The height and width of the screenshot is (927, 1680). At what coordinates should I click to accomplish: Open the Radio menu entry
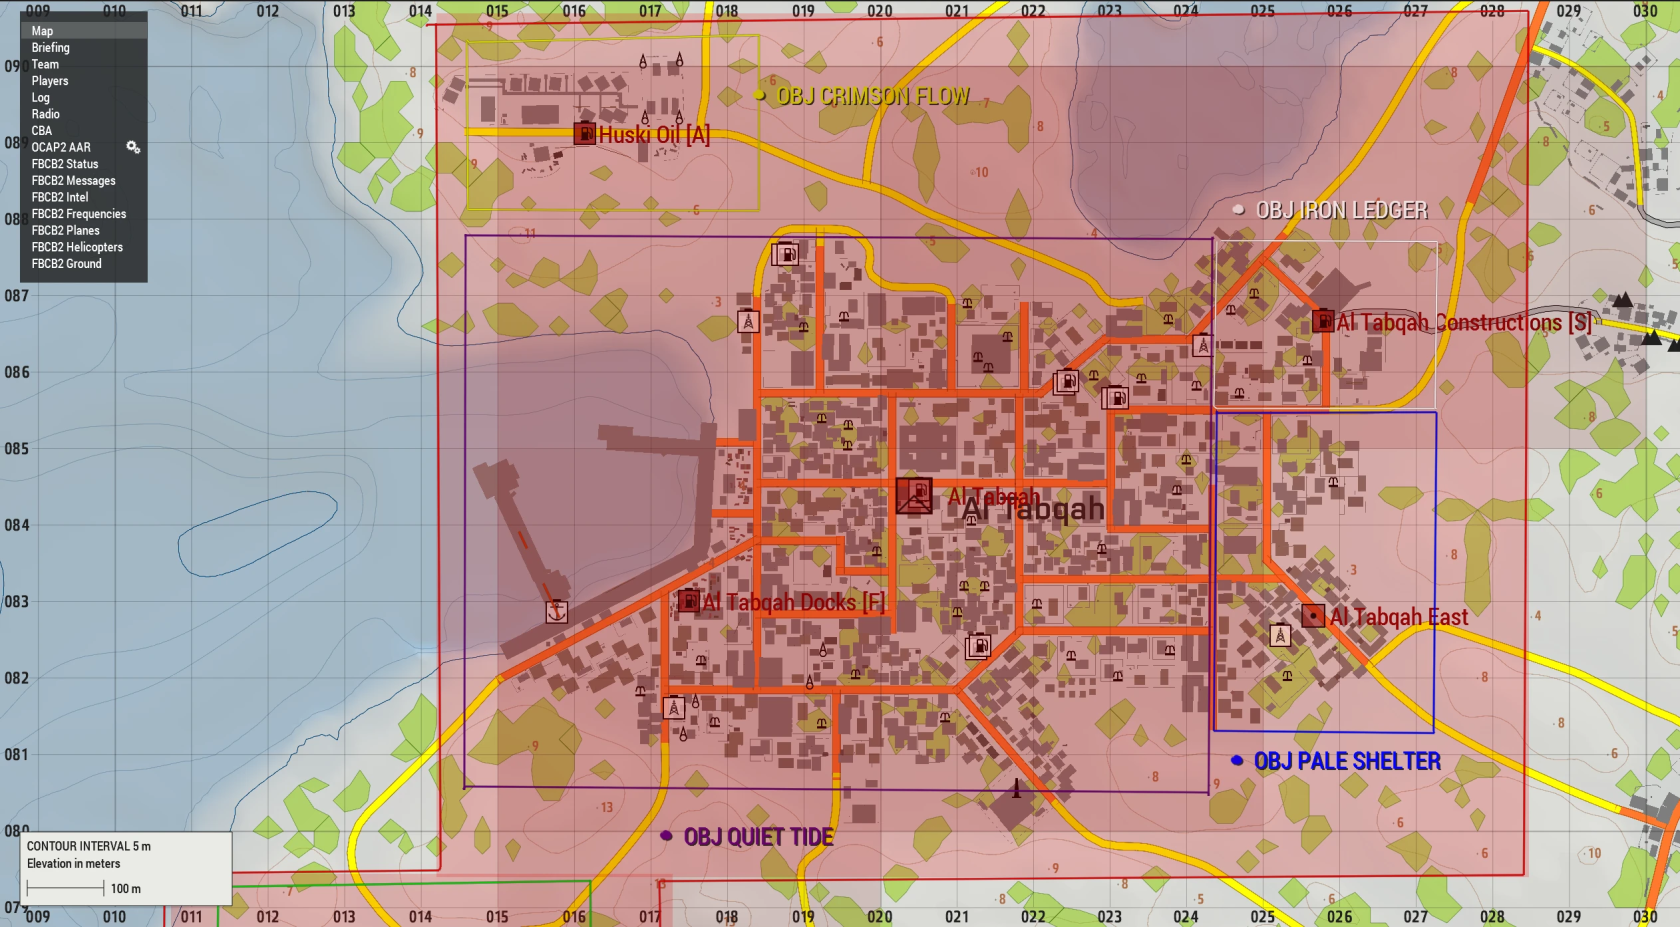click(45, 114)
